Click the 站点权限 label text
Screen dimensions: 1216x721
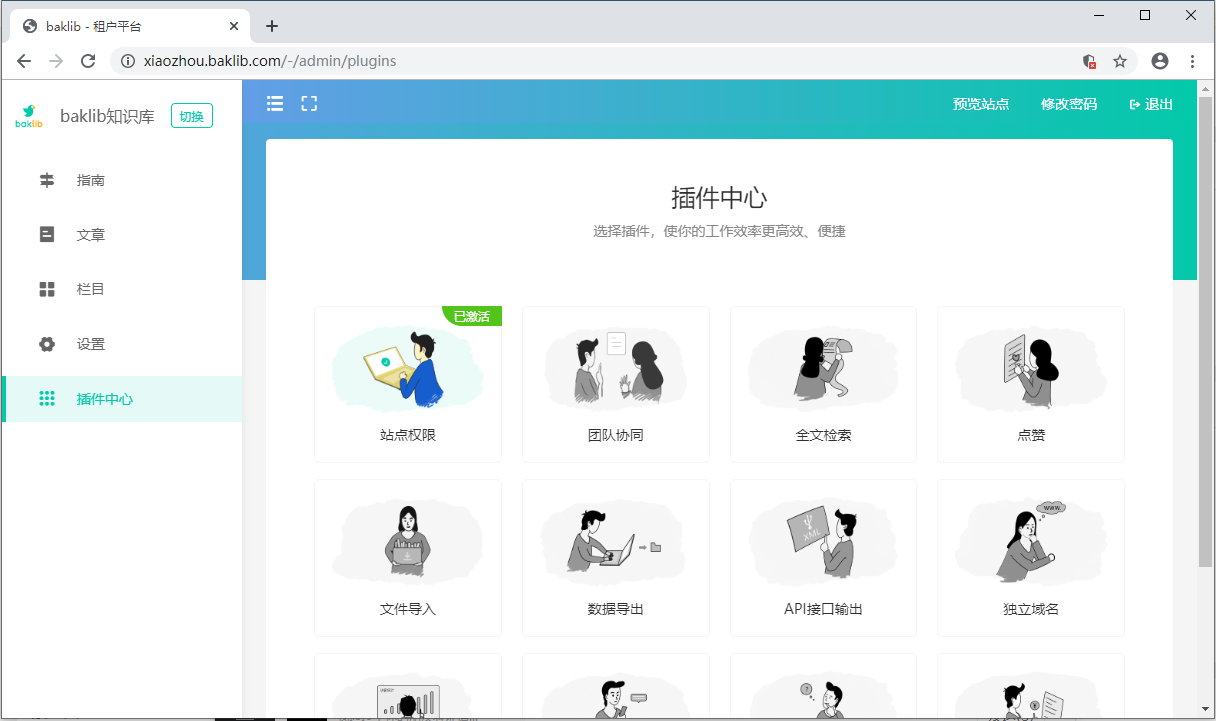tap(408, 436)
